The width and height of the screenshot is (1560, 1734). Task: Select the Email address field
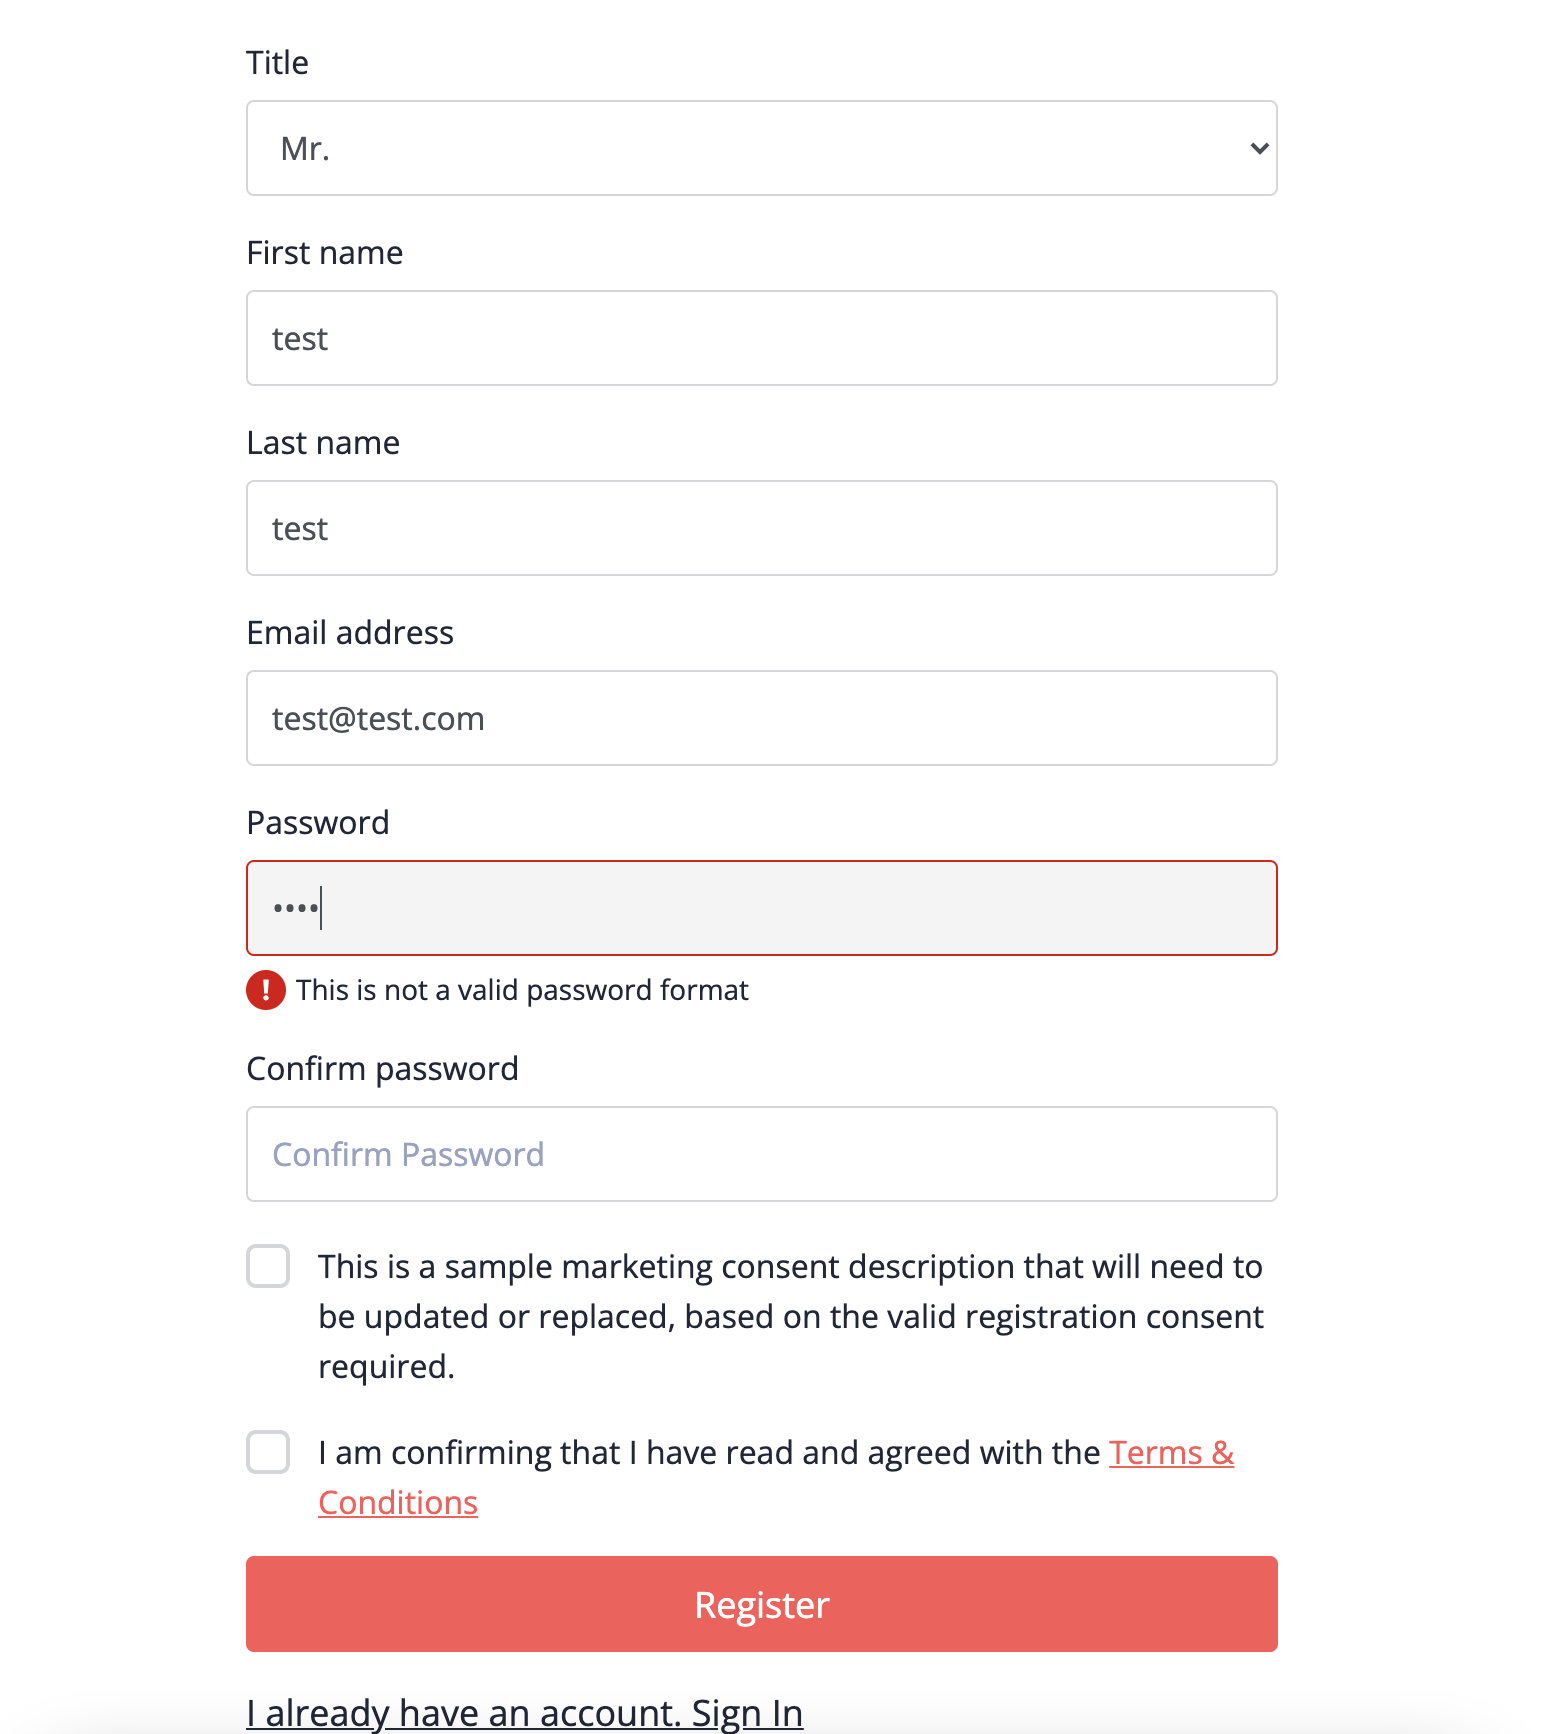coord(762,718)
